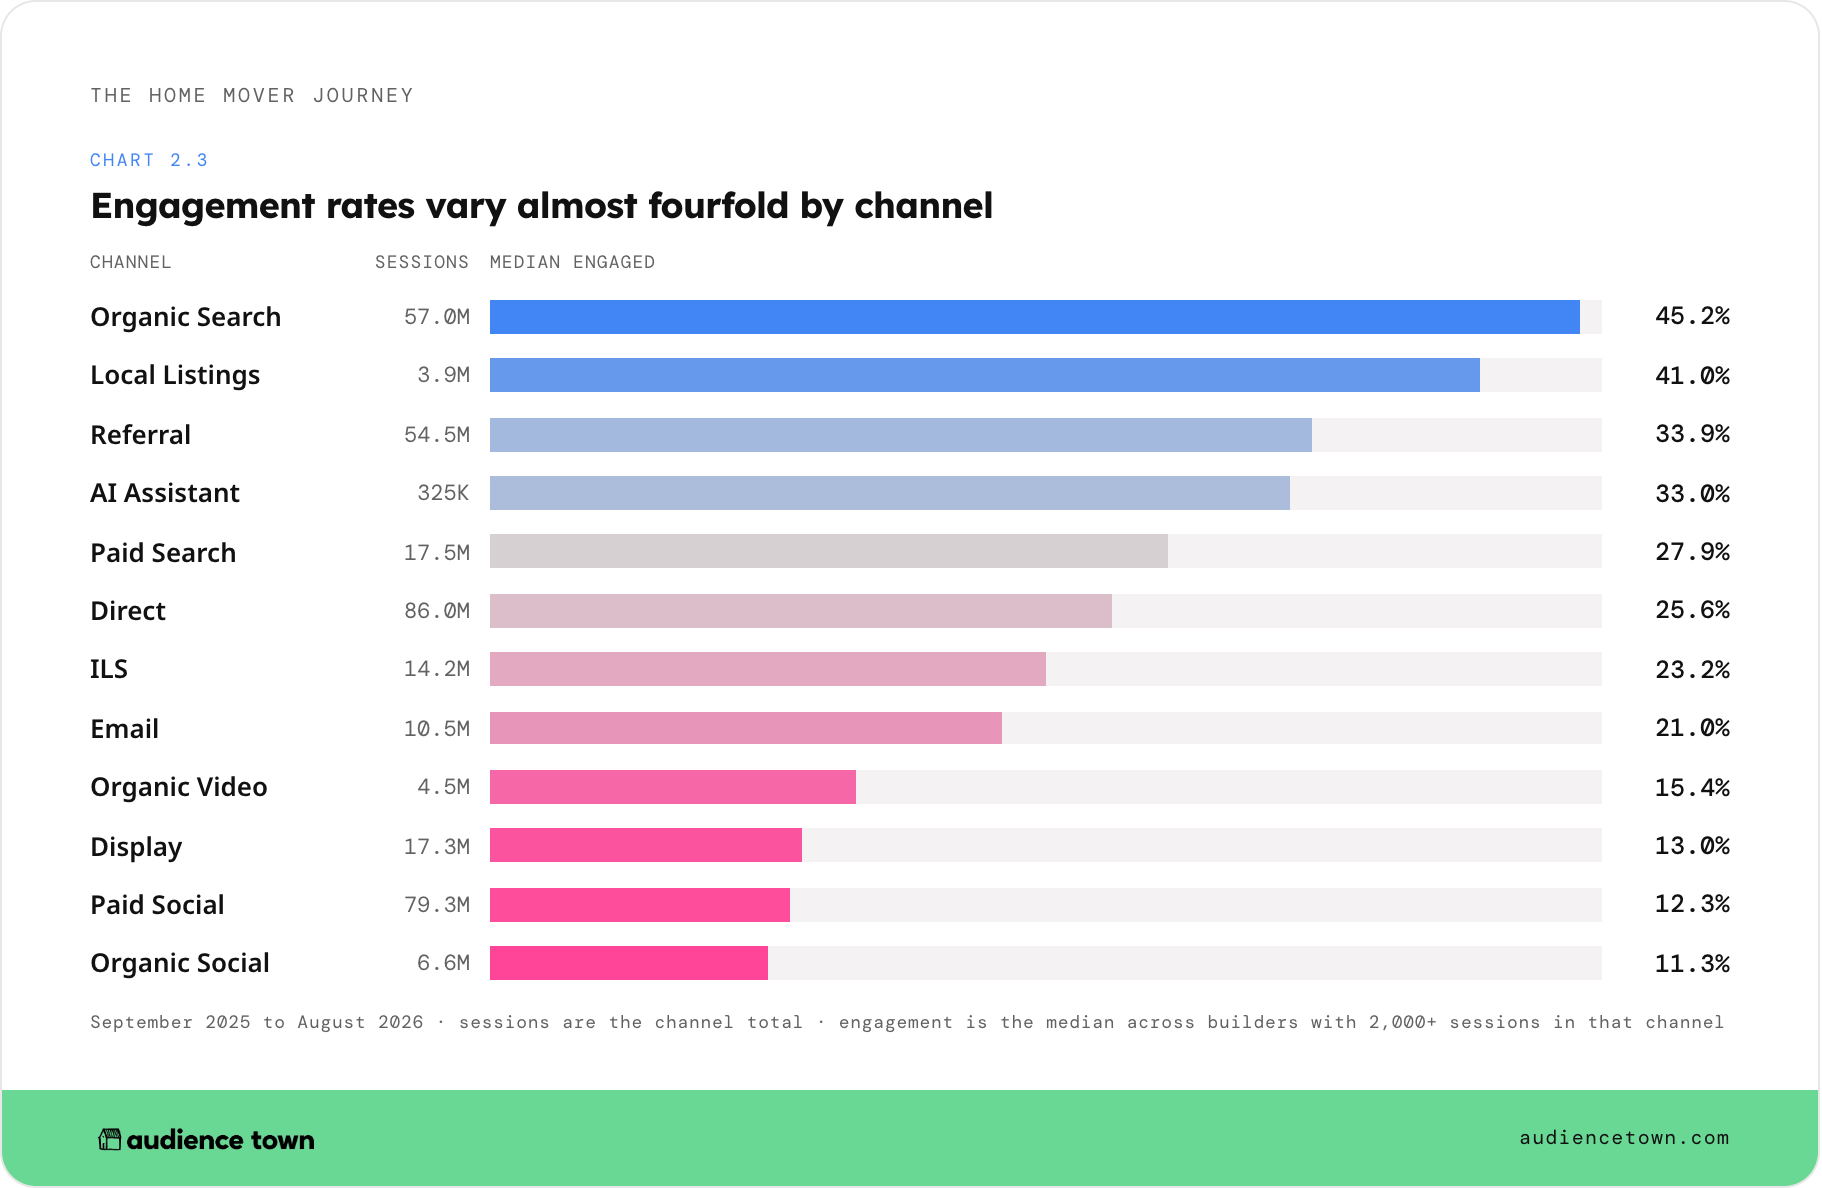
Task: Select the 'ILS' channel label
Action: tap(109, 669)
